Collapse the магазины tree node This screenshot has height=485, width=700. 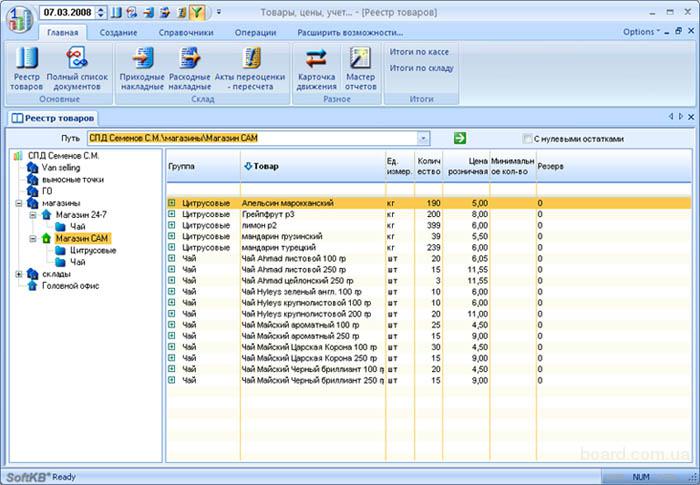click(18, 203)
